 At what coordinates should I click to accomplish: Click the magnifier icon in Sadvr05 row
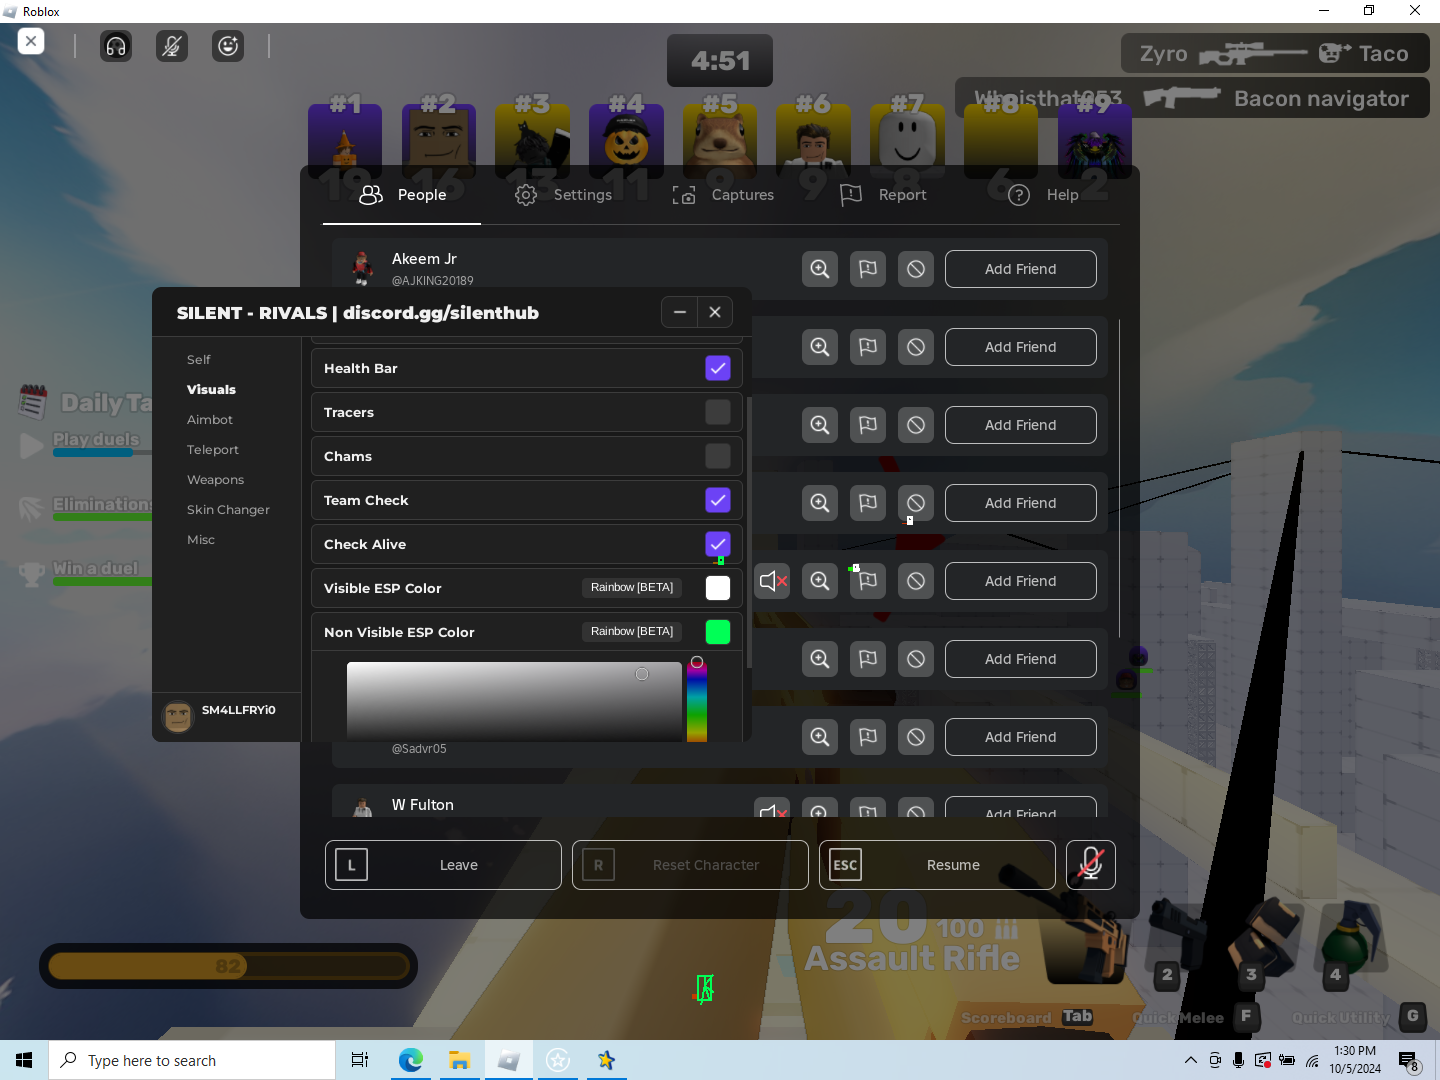point(820,737)
